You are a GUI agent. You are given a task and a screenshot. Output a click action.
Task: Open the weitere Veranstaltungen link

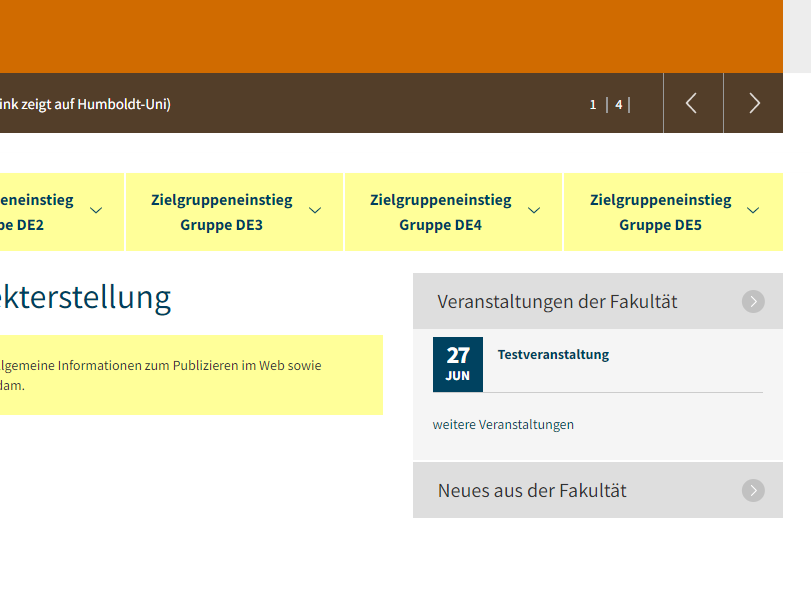[503, 424]
